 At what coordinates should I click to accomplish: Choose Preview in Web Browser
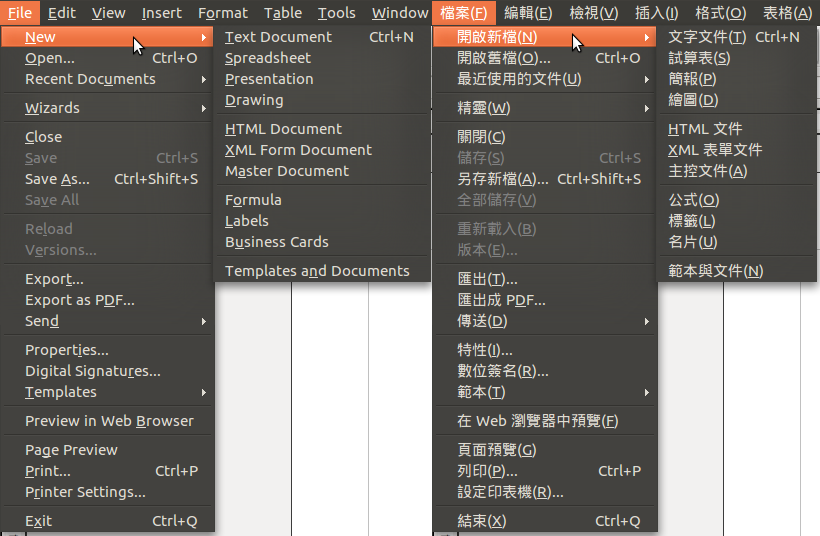[109, 421]
